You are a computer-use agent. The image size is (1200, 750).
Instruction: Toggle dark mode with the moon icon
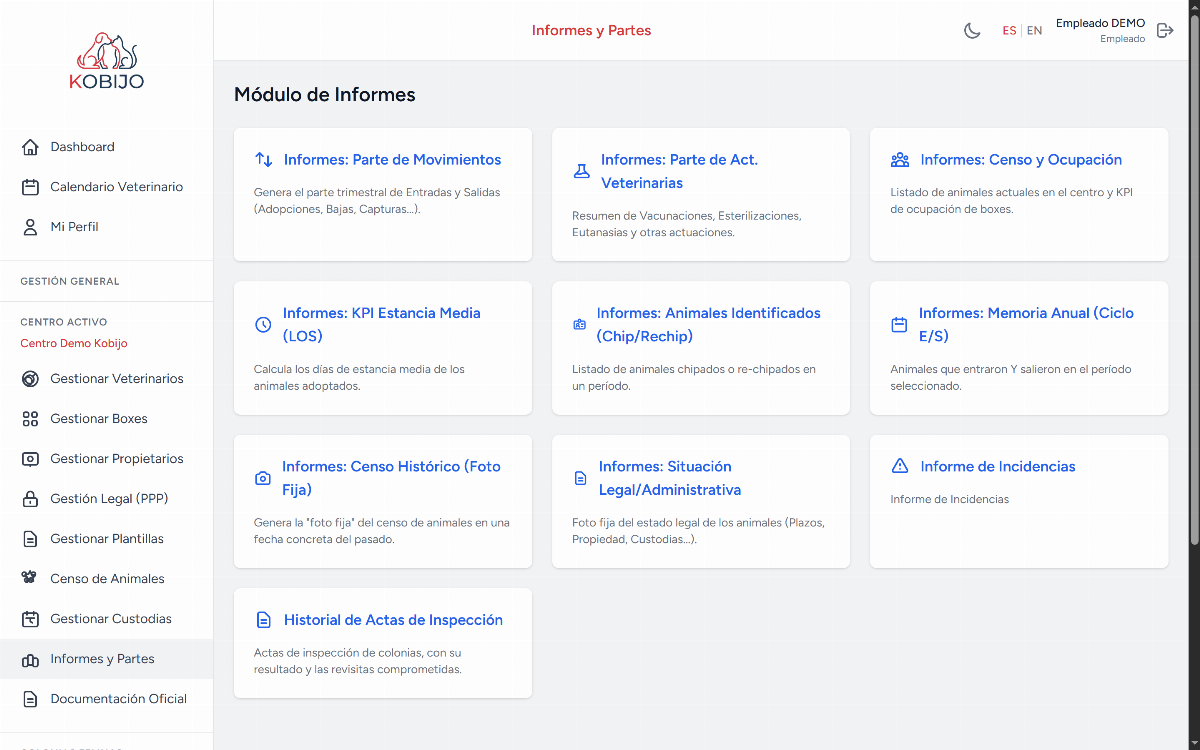972,30
